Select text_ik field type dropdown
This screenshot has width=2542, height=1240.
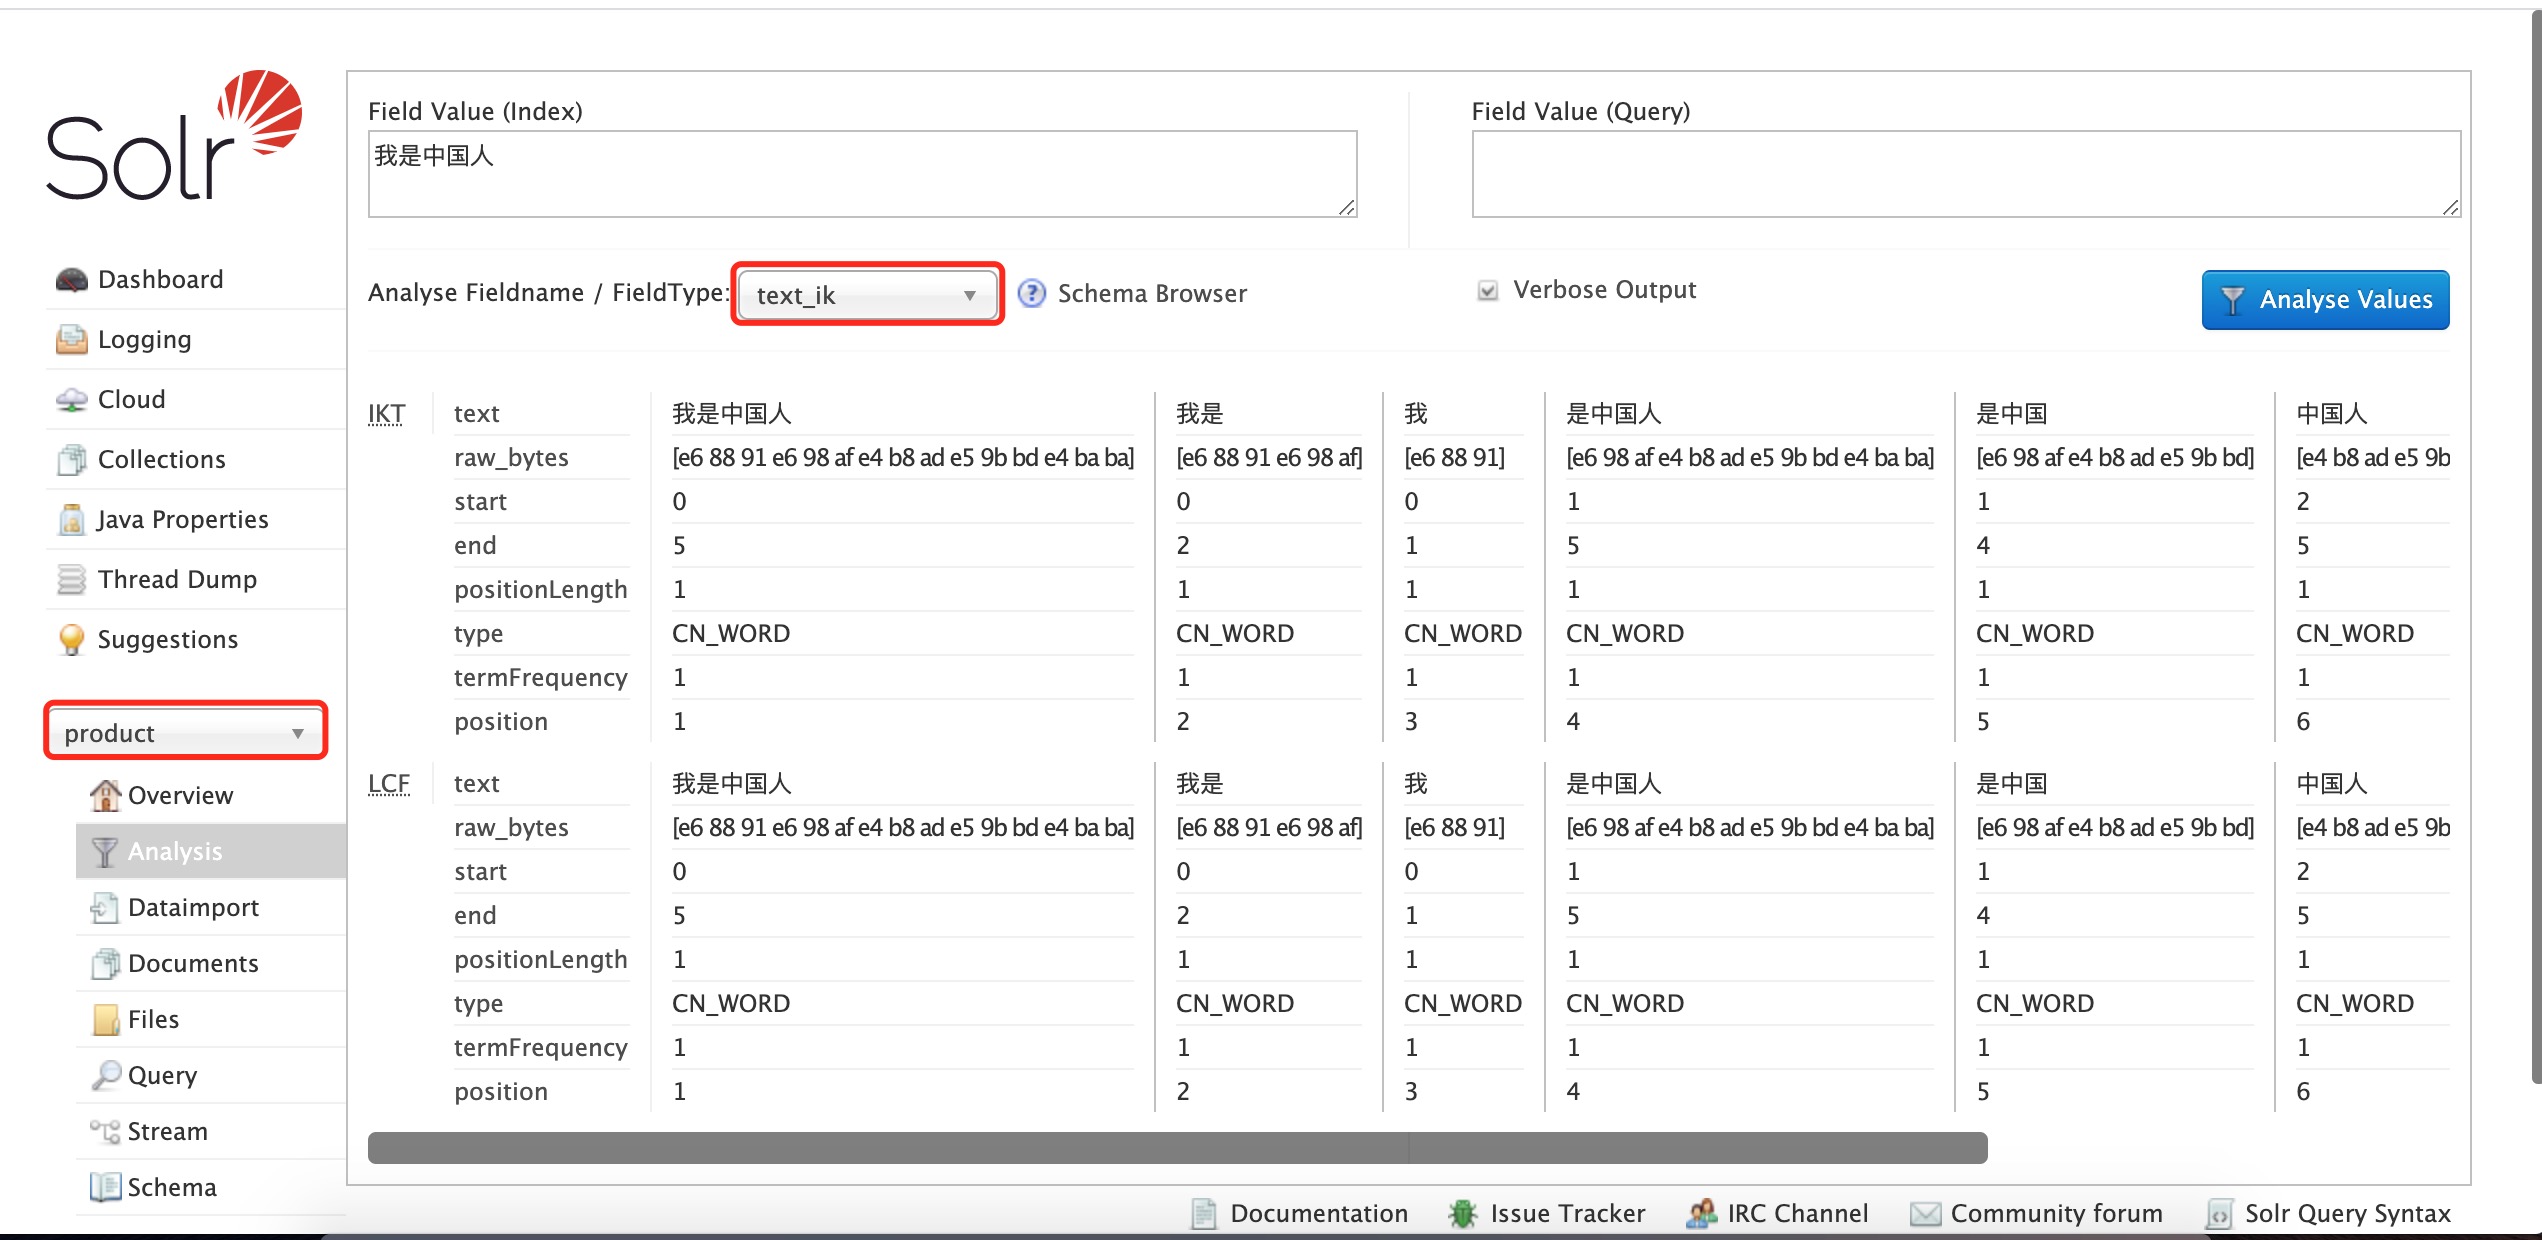[x=866, y=295]
